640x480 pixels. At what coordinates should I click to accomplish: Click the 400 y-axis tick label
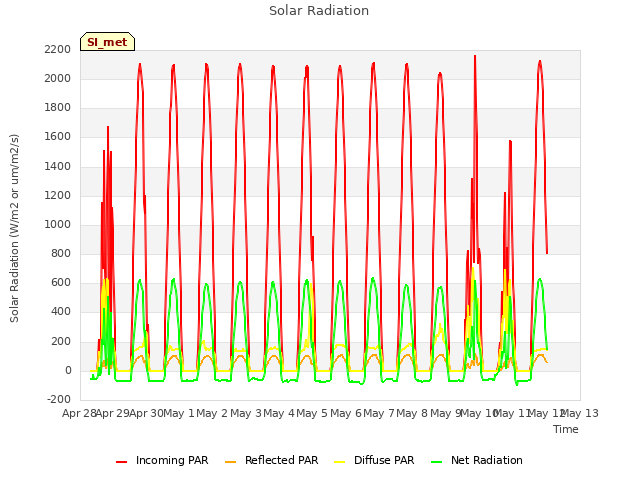[x=61, y=311]
